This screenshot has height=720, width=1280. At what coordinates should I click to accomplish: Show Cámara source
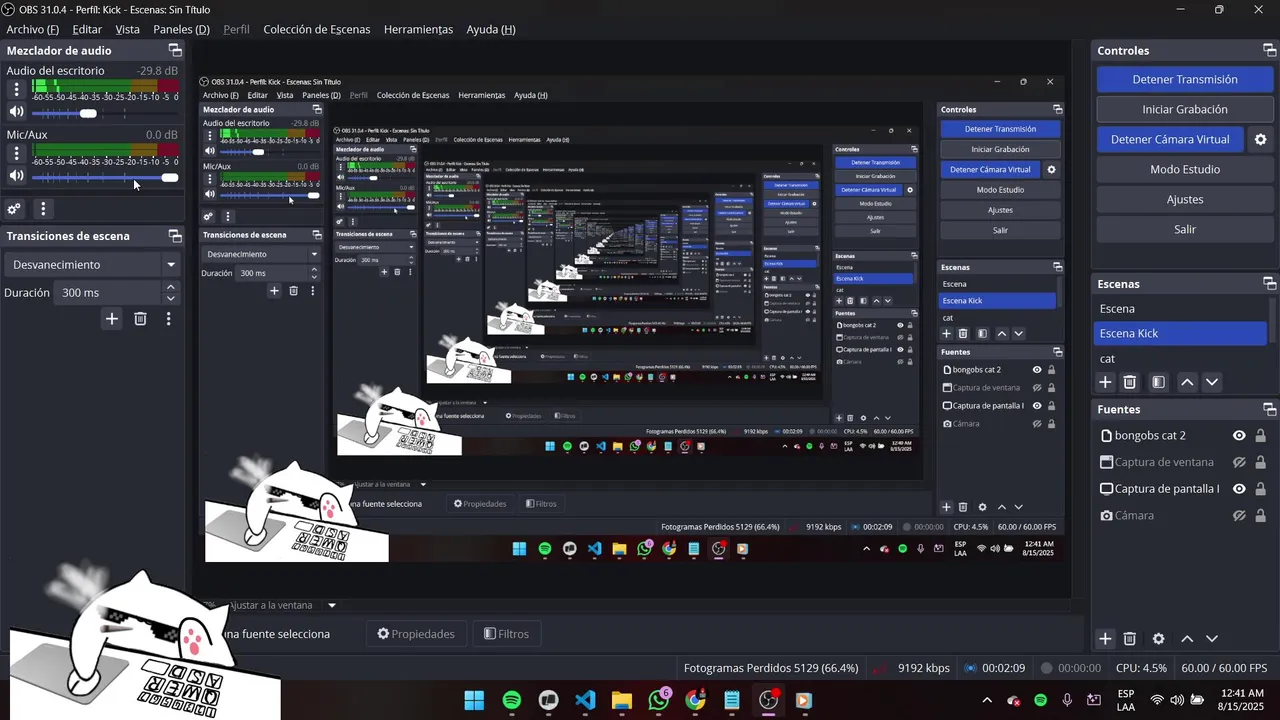1239,515
